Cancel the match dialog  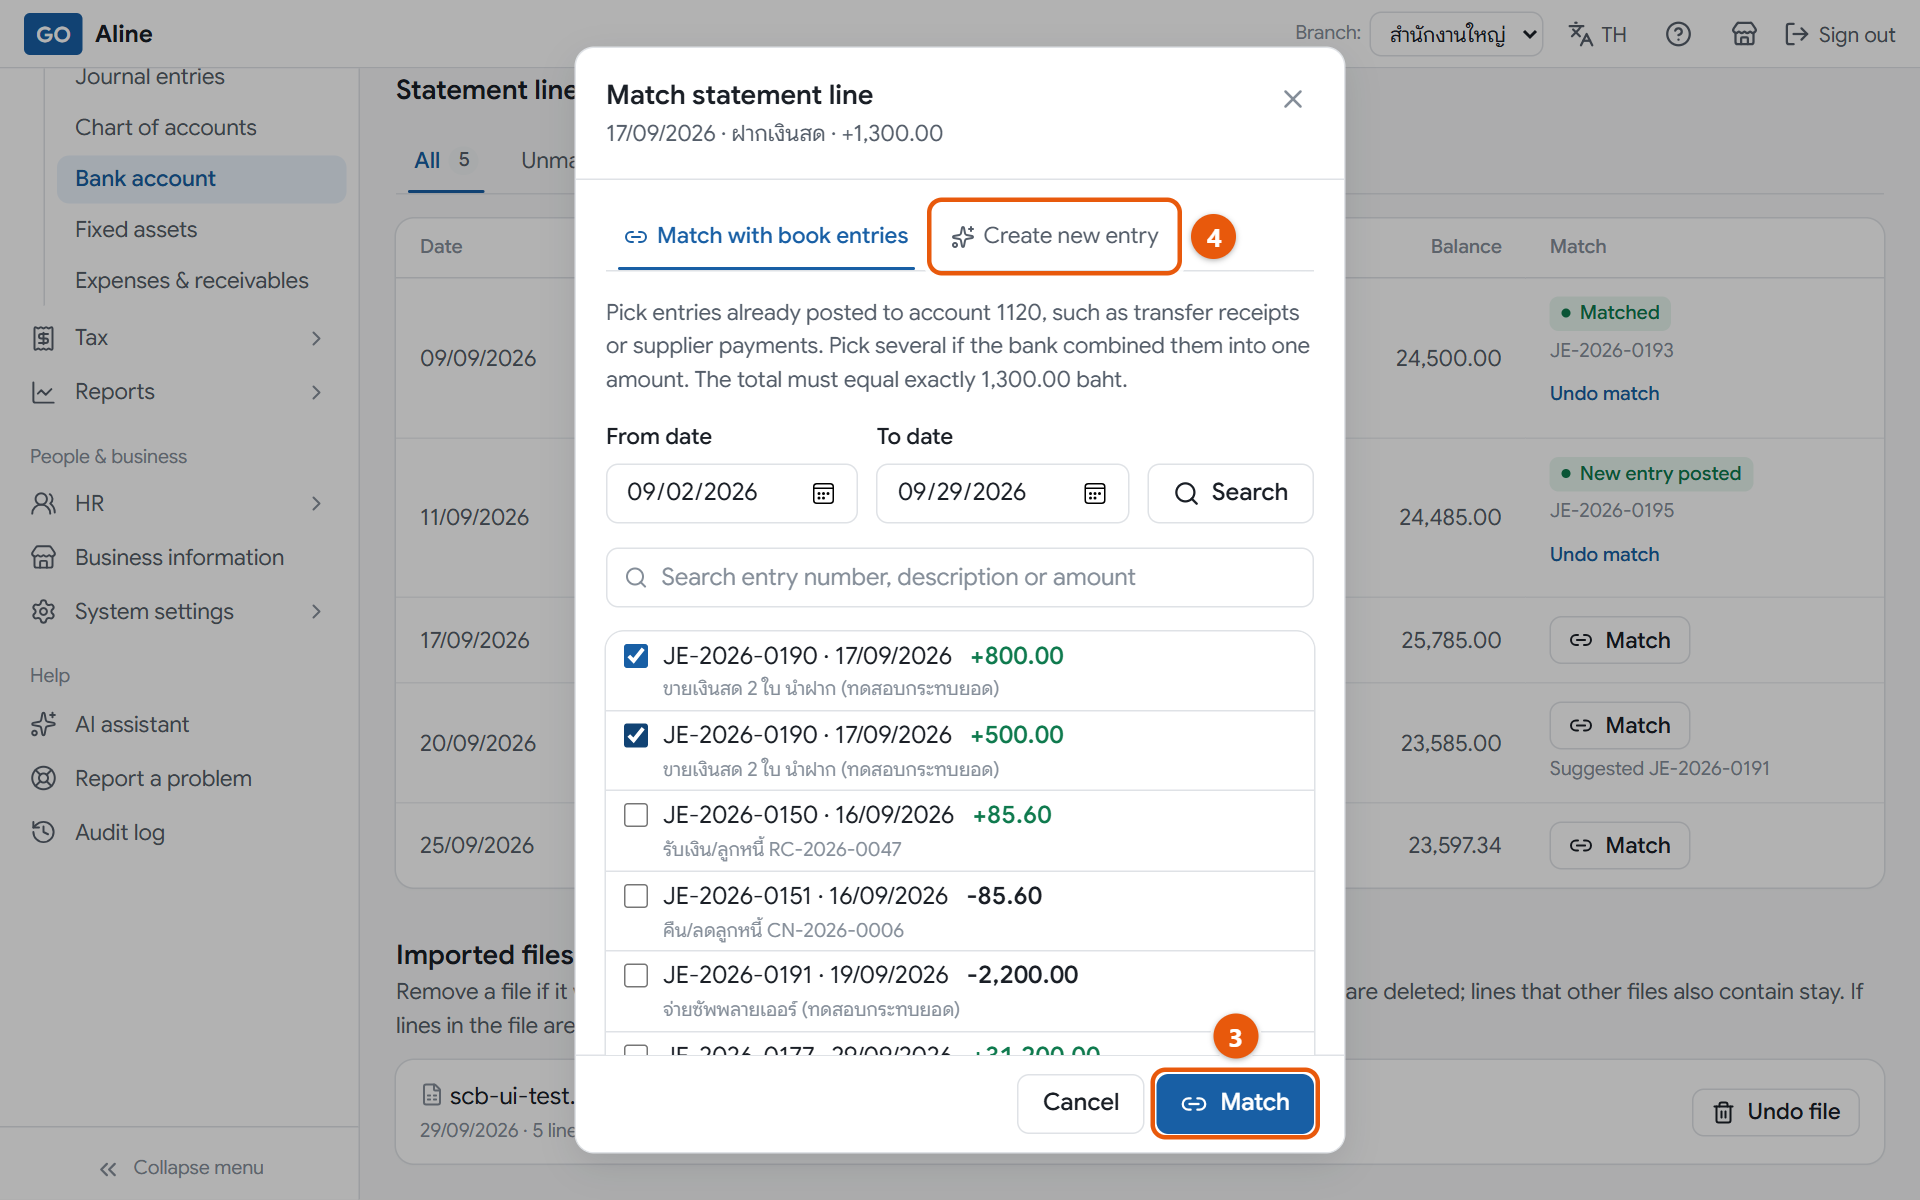coord(1080,1103)
